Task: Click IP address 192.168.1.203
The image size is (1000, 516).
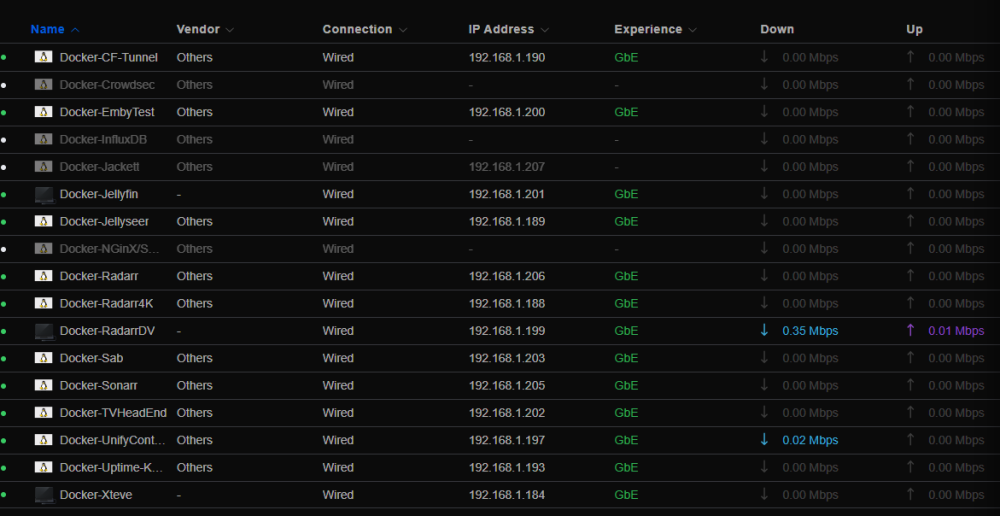Action: [x=506, y=358]
